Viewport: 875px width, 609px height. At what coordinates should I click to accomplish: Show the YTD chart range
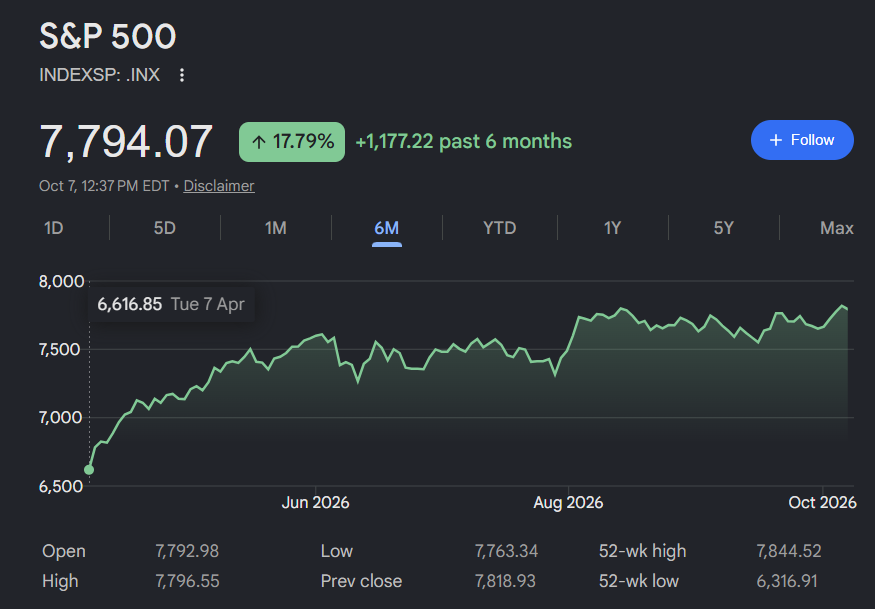pyautogui.click(x=499, y=228)
